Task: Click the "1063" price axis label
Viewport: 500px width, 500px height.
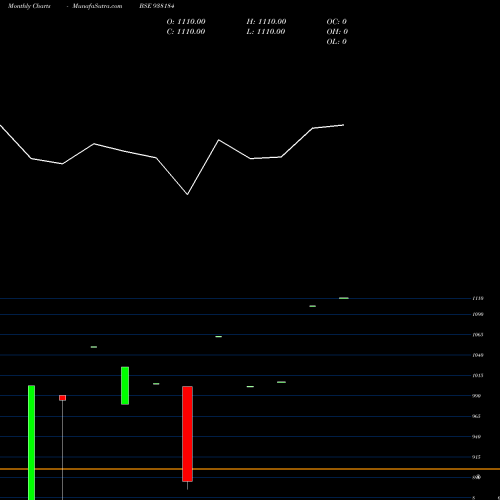Action: point(478,335)
